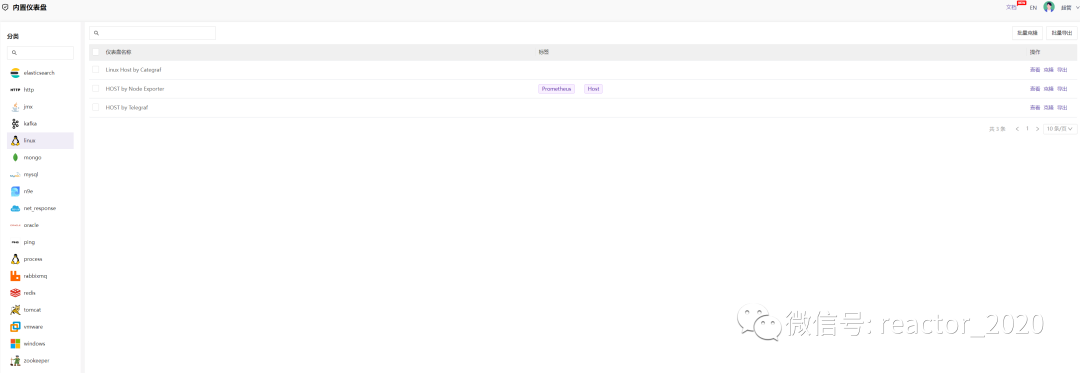This screenshot has width=1080, height=373.
Task: Toggle the select-all header checkbox
Action: (x=96, y=52)
